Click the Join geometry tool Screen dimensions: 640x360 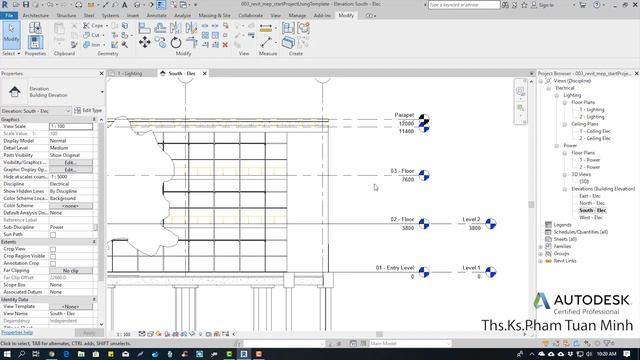pos(92,45)
